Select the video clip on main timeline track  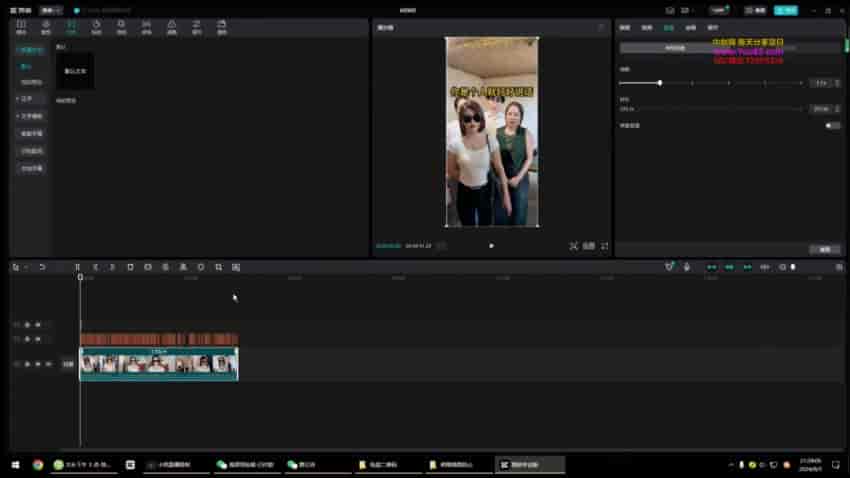[x=158, y=364]
